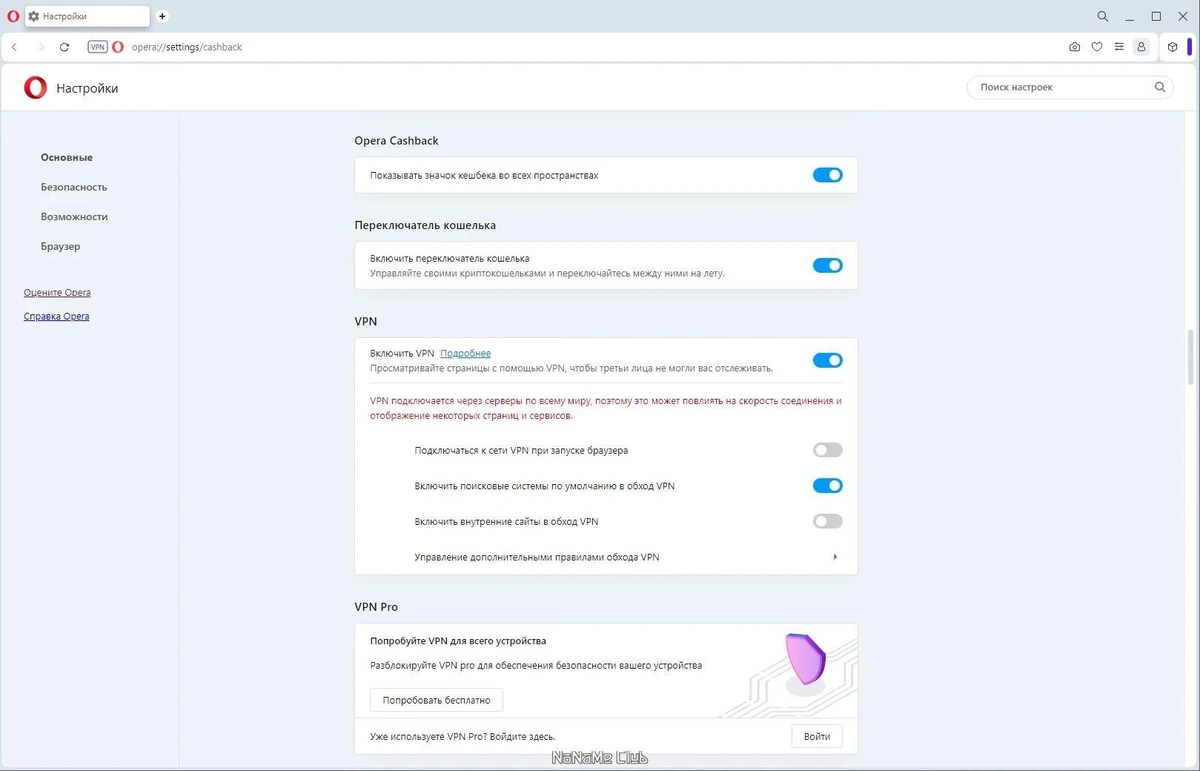Click the Попробовать бесплатно button

(x=437, y=700)
